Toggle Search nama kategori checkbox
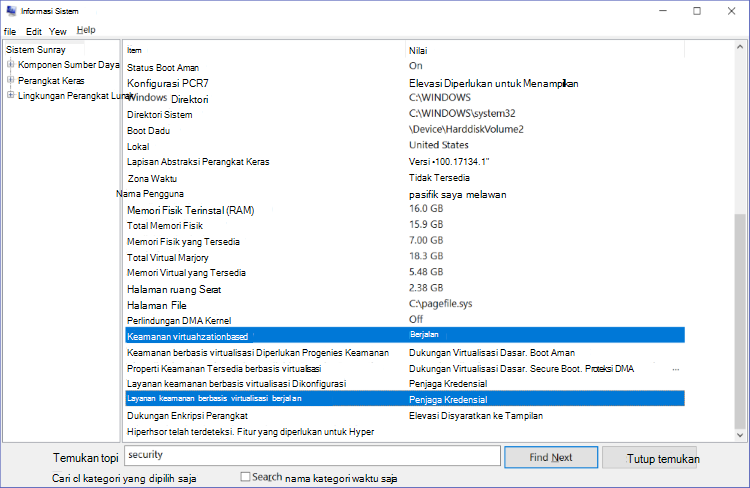This screenshot has height=488, width=750. coord(245,477)
